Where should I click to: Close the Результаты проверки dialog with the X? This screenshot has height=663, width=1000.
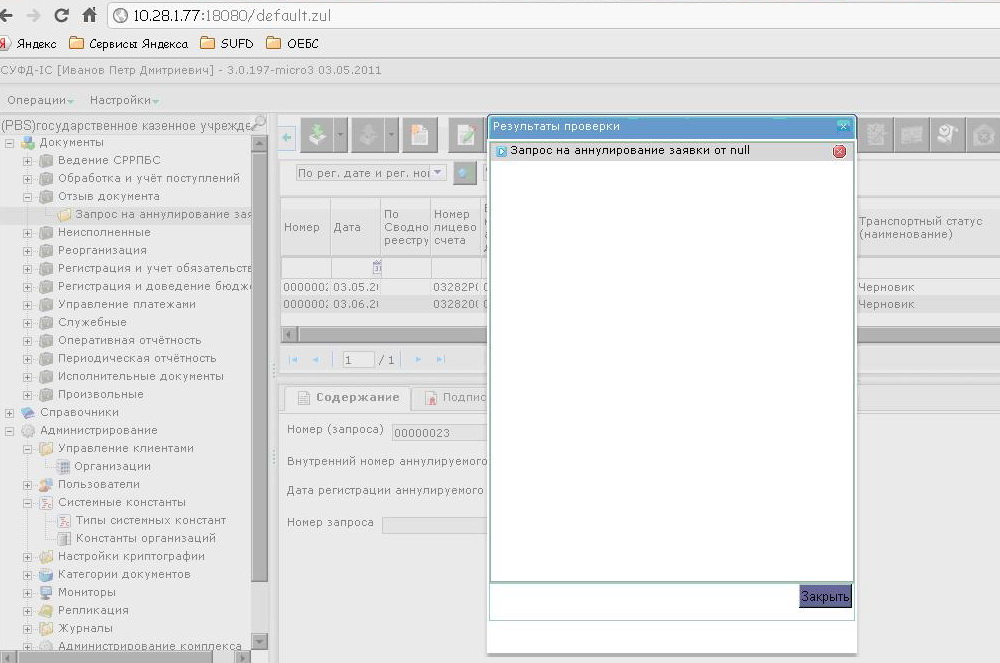coord(843,126)
